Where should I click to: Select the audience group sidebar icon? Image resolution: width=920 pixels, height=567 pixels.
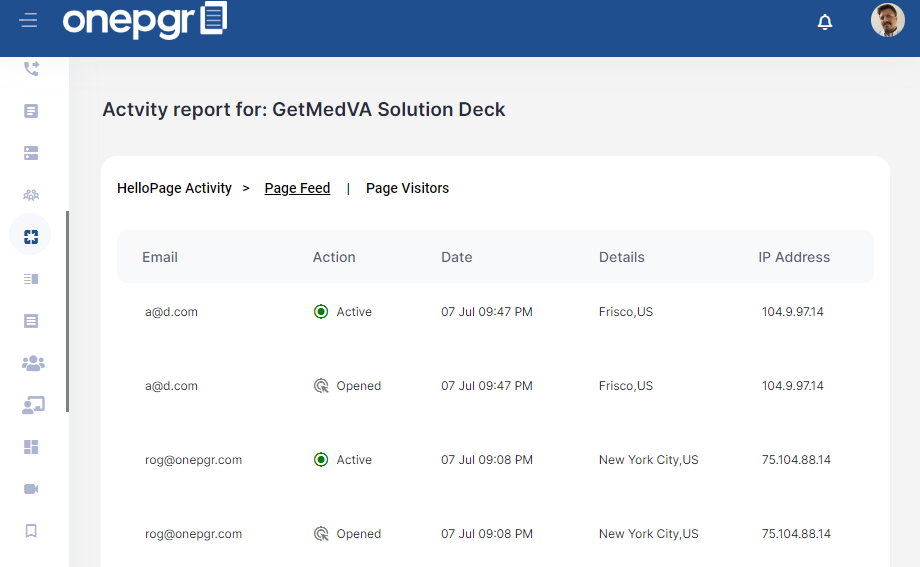tap(31, 195)
